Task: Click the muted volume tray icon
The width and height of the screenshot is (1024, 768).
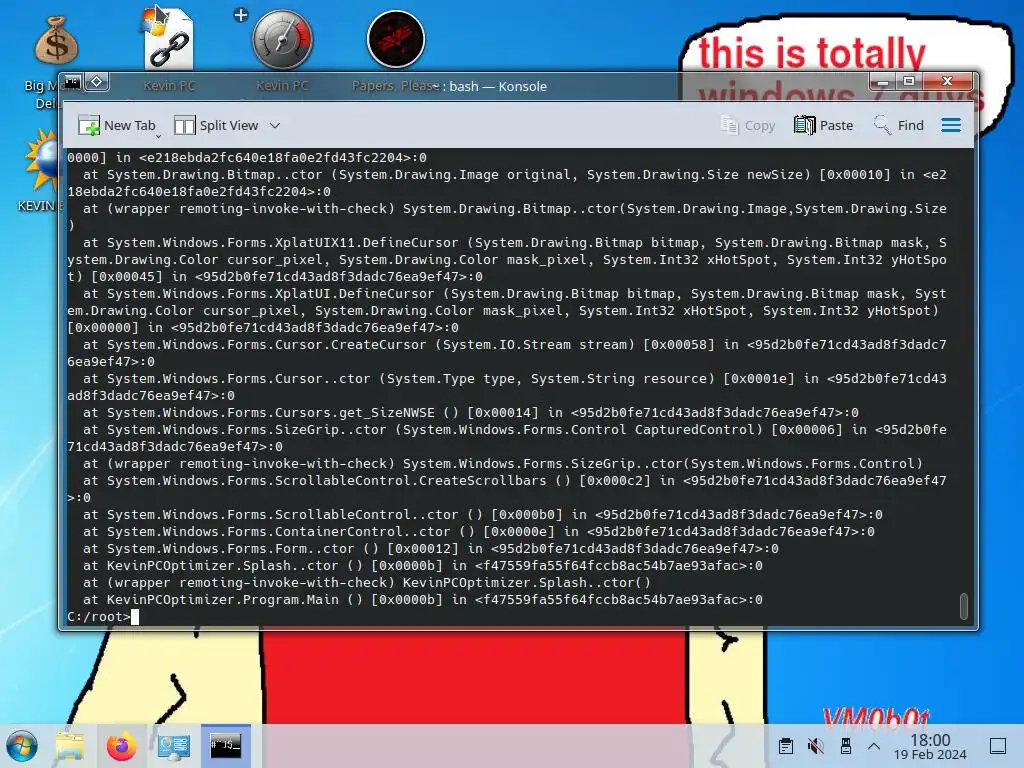Action: (x=816, y=746)
